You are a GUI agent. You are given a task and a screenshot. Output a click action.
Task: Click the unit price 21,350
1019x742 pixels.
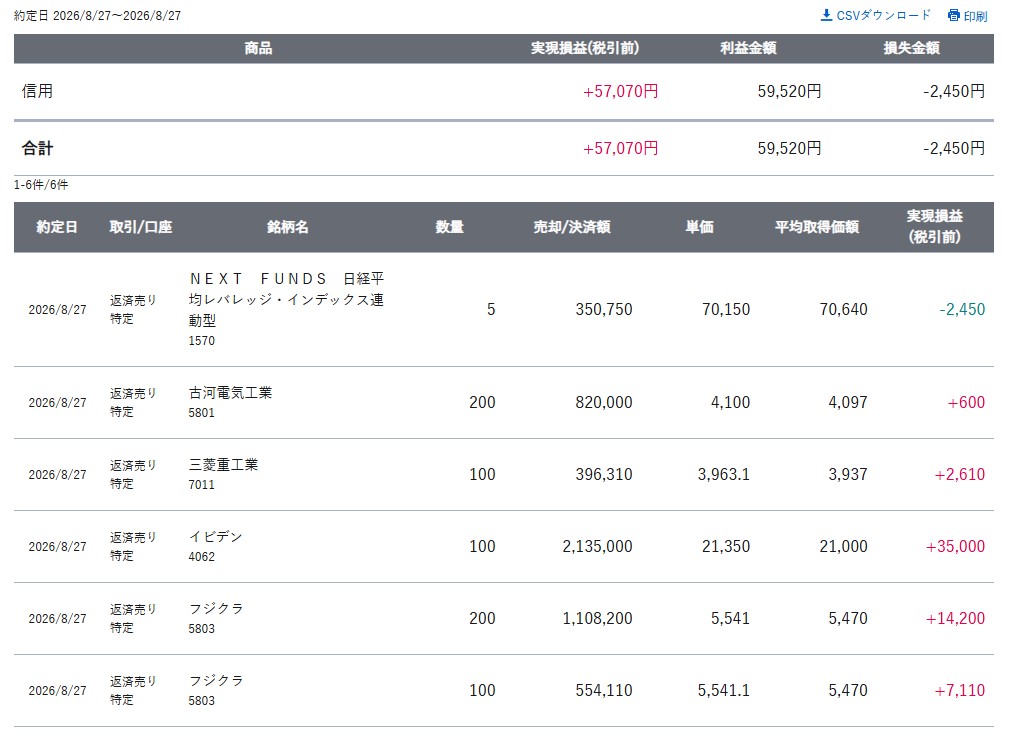click(x=726, y=546)
